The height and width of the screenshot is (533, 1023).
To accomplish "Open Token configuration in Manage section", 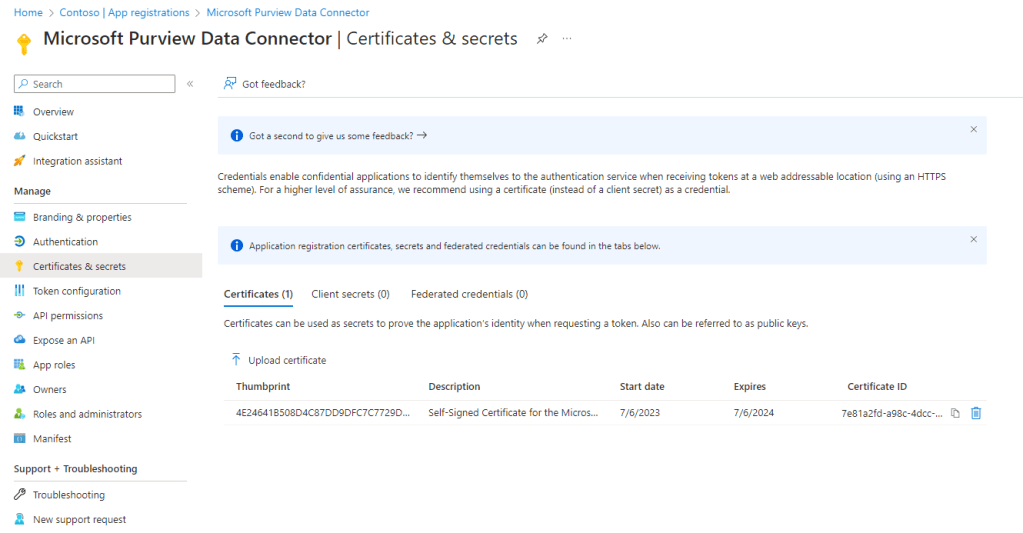I will coord(76,291).
